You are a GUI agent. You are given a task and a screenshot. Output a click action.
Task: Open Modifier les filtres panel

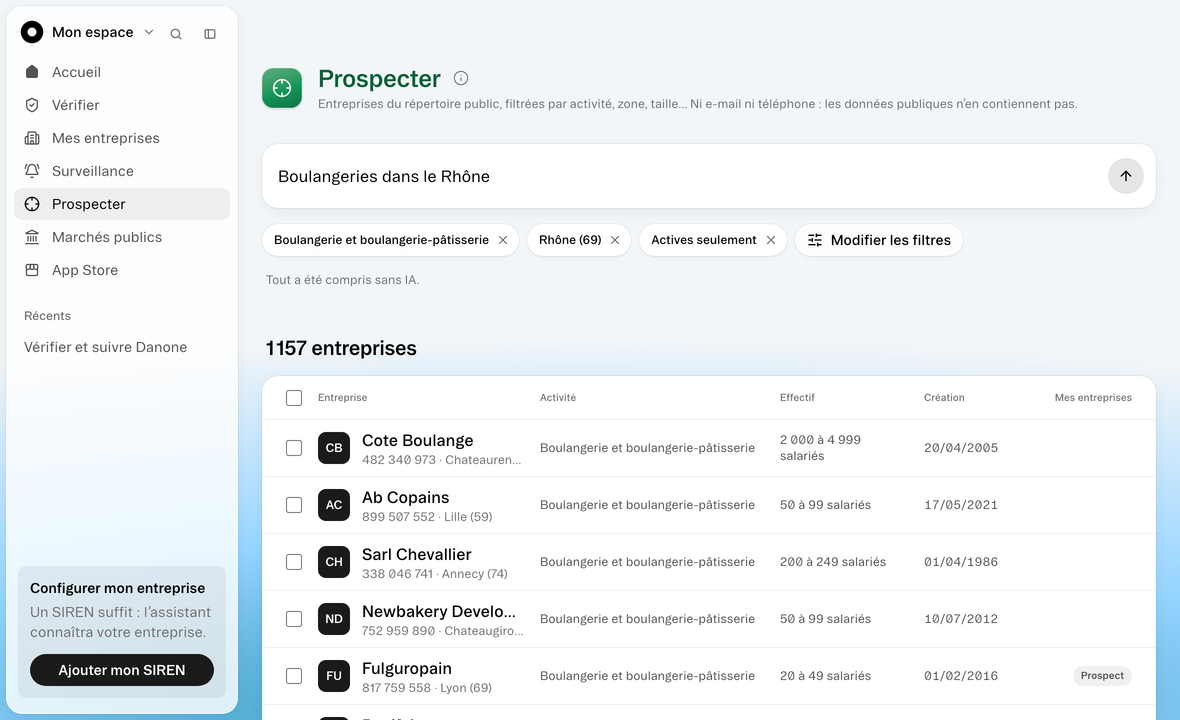point(879,240)
